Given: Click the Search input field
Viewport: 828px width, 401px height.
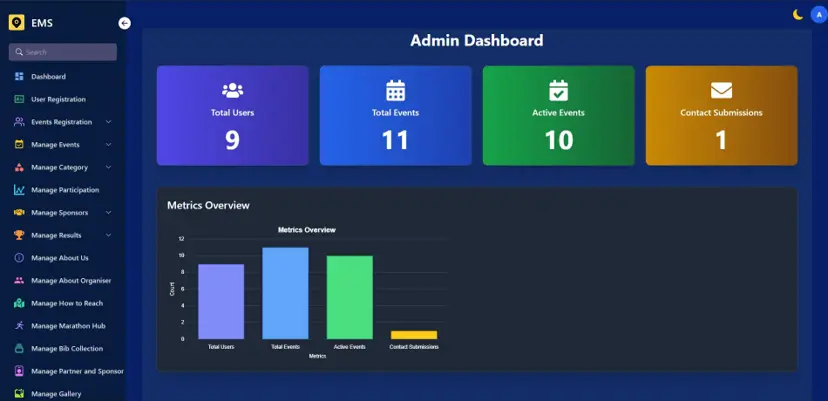Looking at the screenshot, I should [63, 52].
